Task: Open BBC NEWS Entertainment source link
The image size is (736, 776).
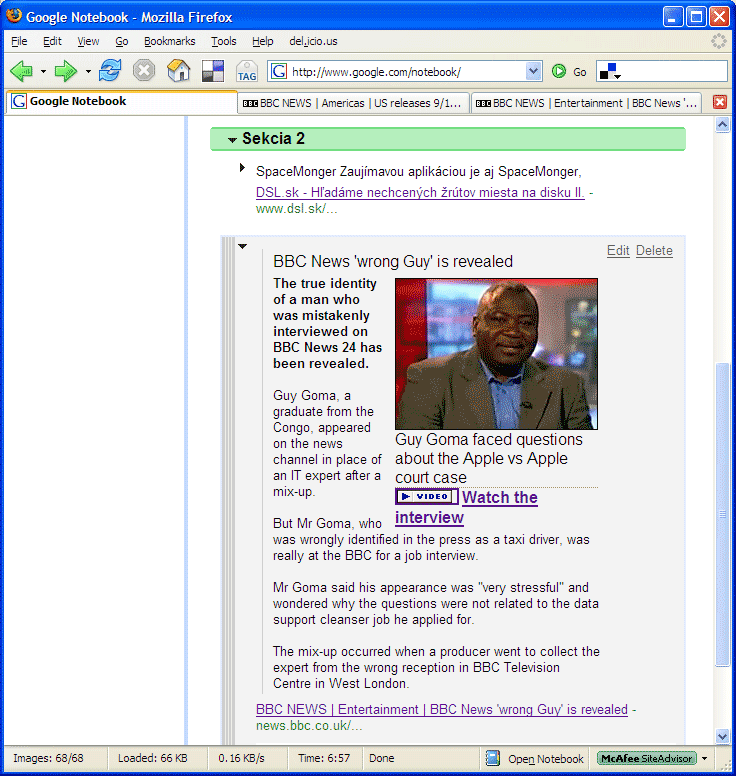Action: pyautogui.click(x=442, y=710)
